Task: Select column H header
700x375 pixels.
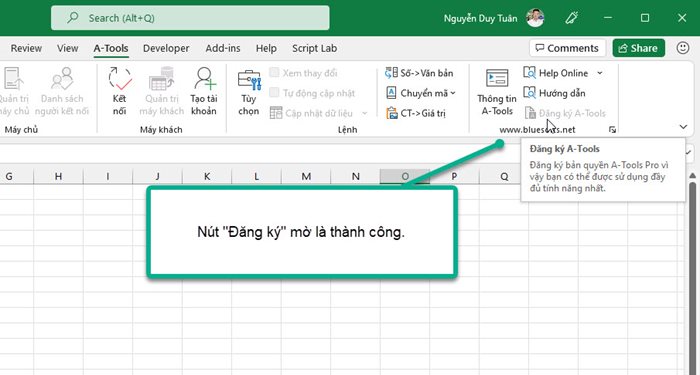Action: coord(58,176)
